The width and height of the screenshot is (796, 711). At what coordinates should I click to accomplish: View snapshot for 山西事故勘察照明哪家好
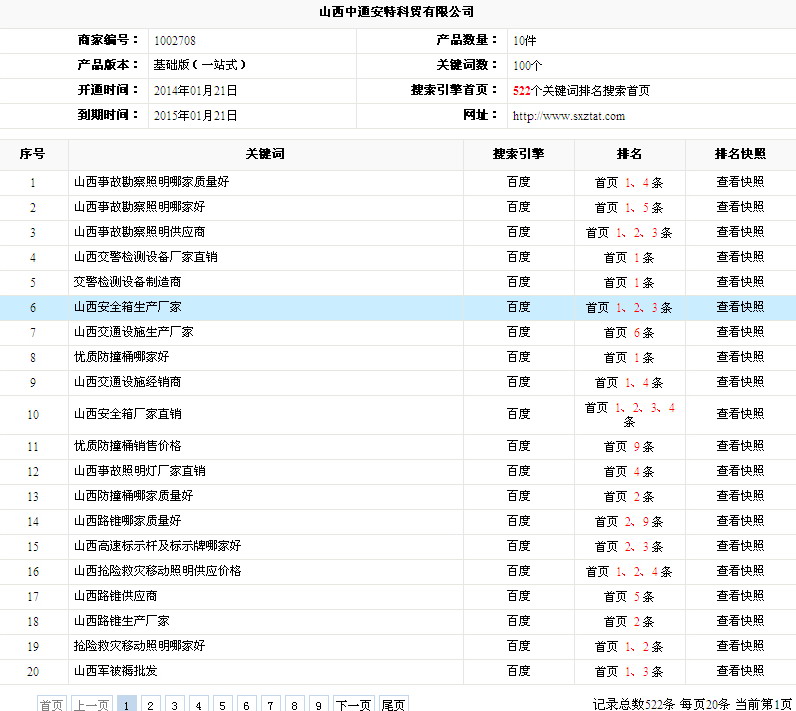coord(740,207)
